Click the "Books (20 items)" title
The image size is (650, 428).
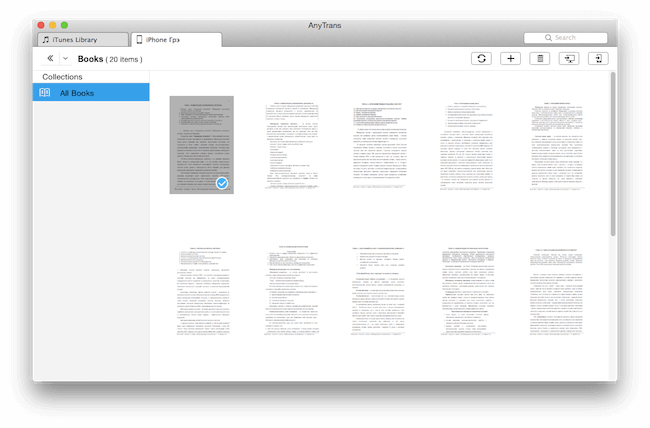click(110, 59)
